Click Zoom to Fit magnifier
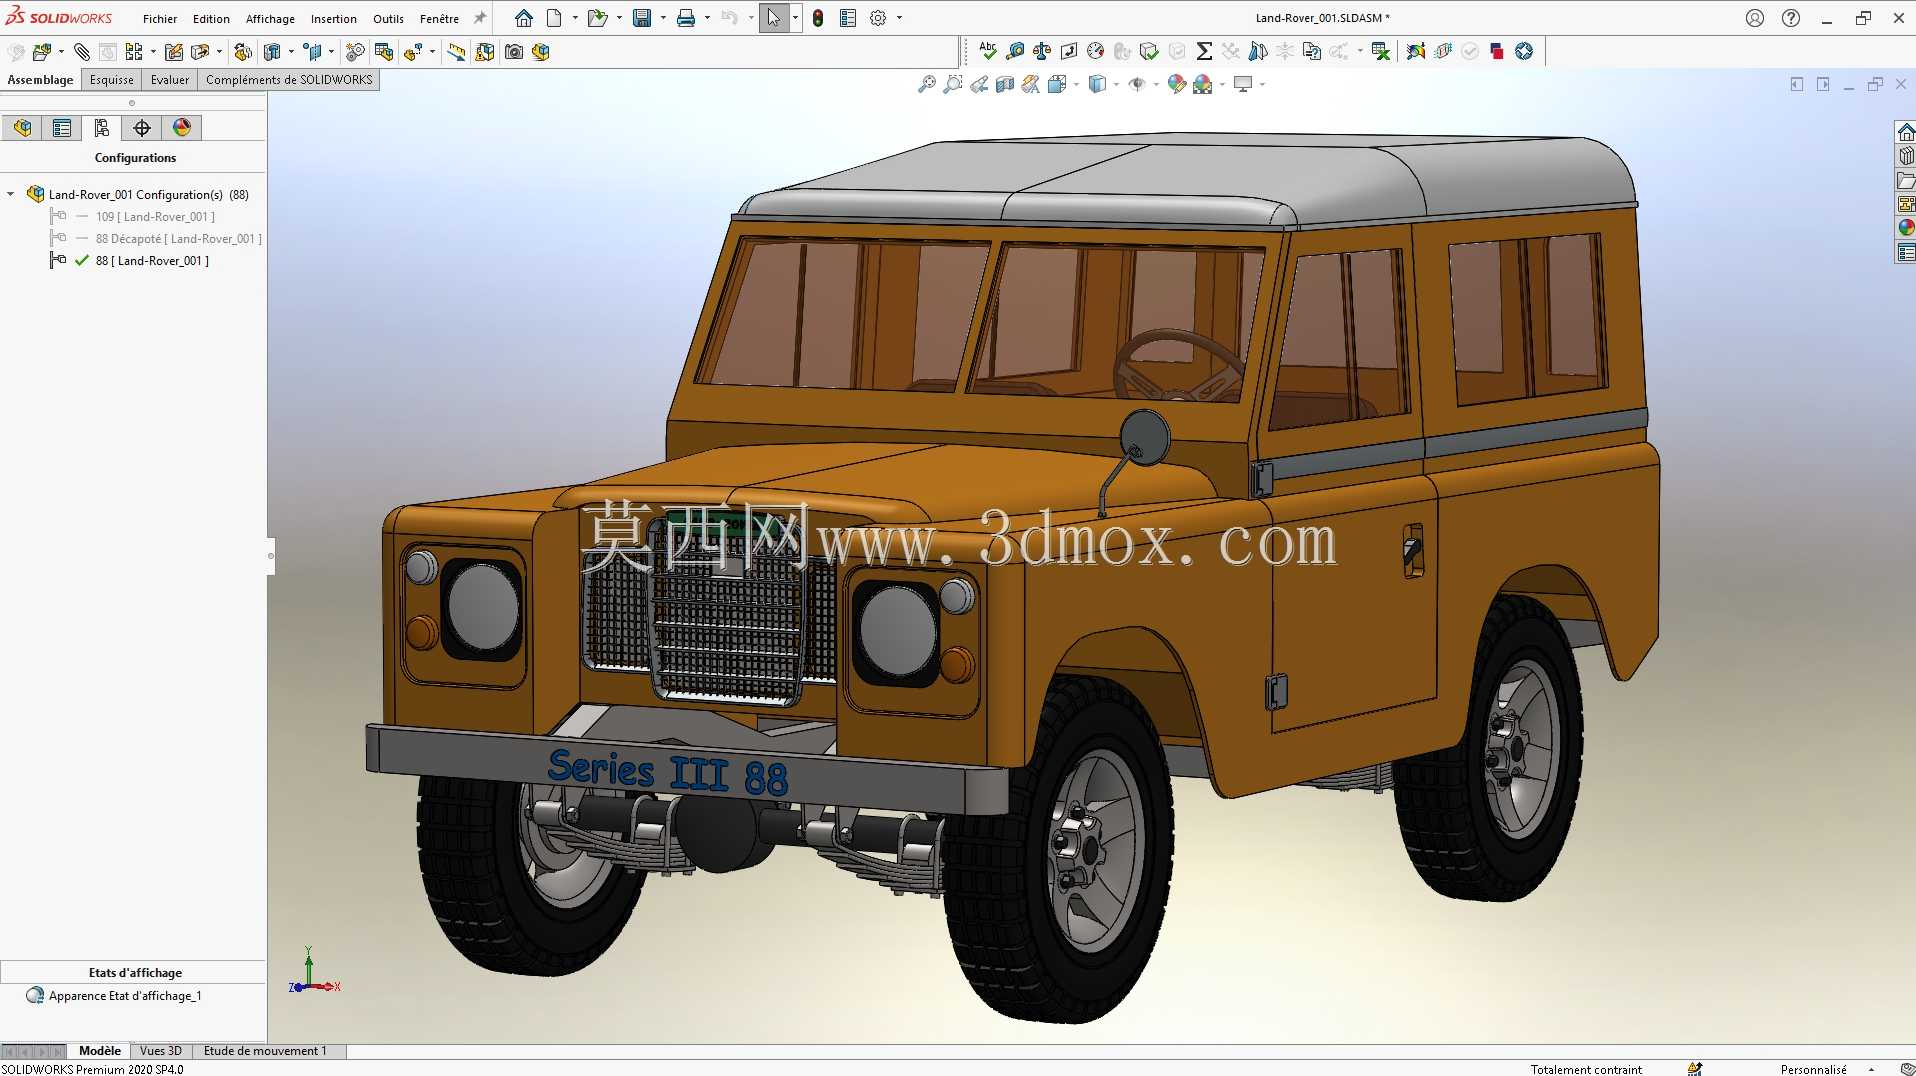This screenshot has height=1076, width=1916. 927,84
